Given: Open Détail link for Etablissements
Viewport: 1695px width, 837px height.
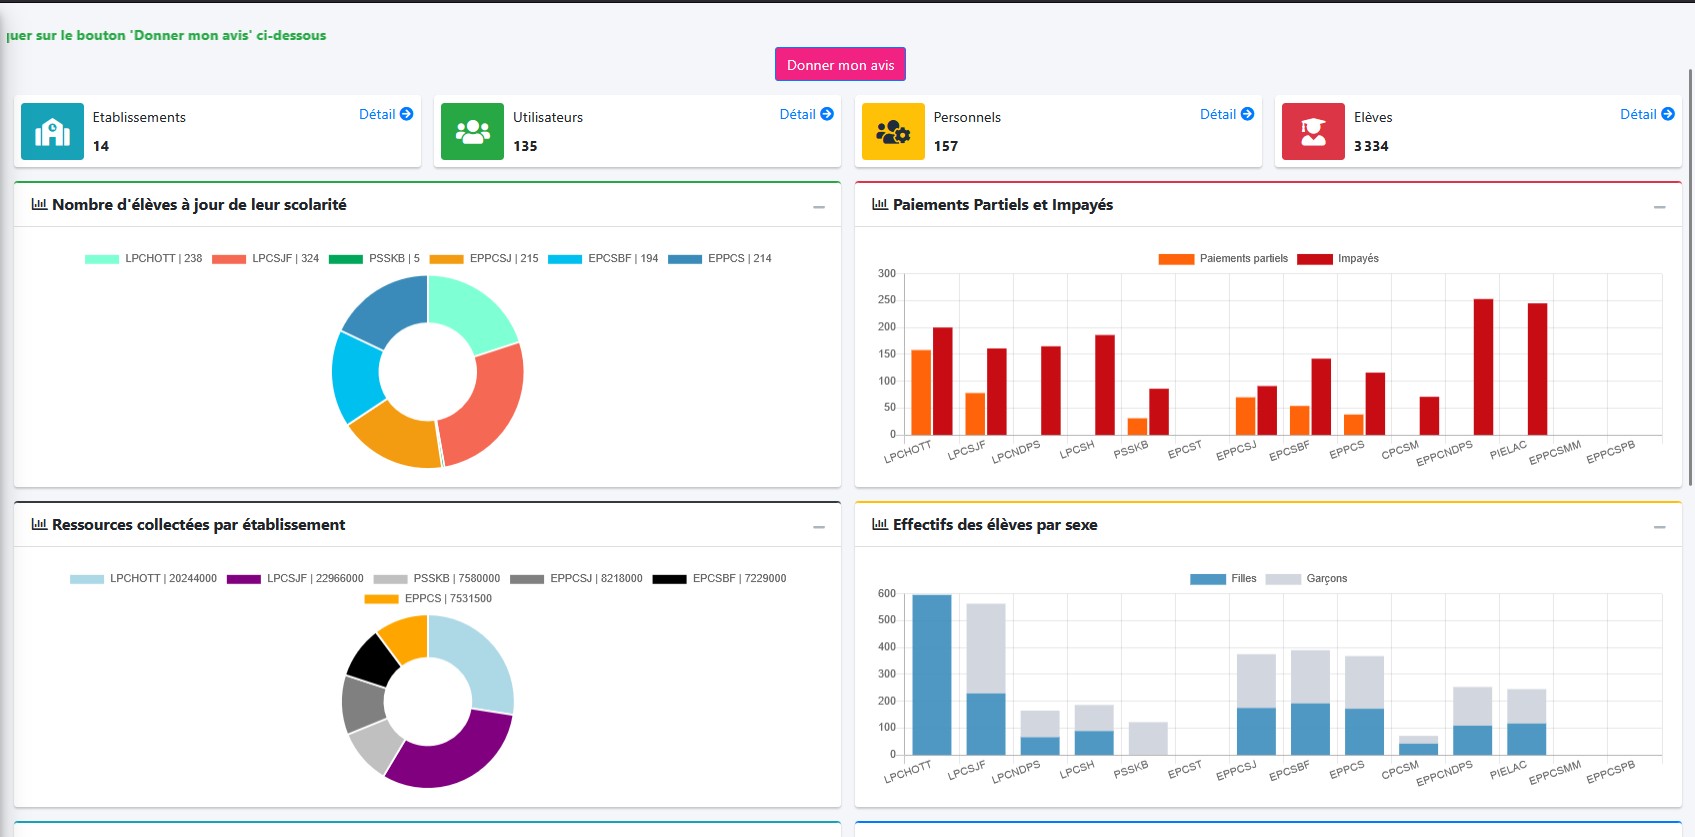Looking at the screenshot, I should 385,115.
